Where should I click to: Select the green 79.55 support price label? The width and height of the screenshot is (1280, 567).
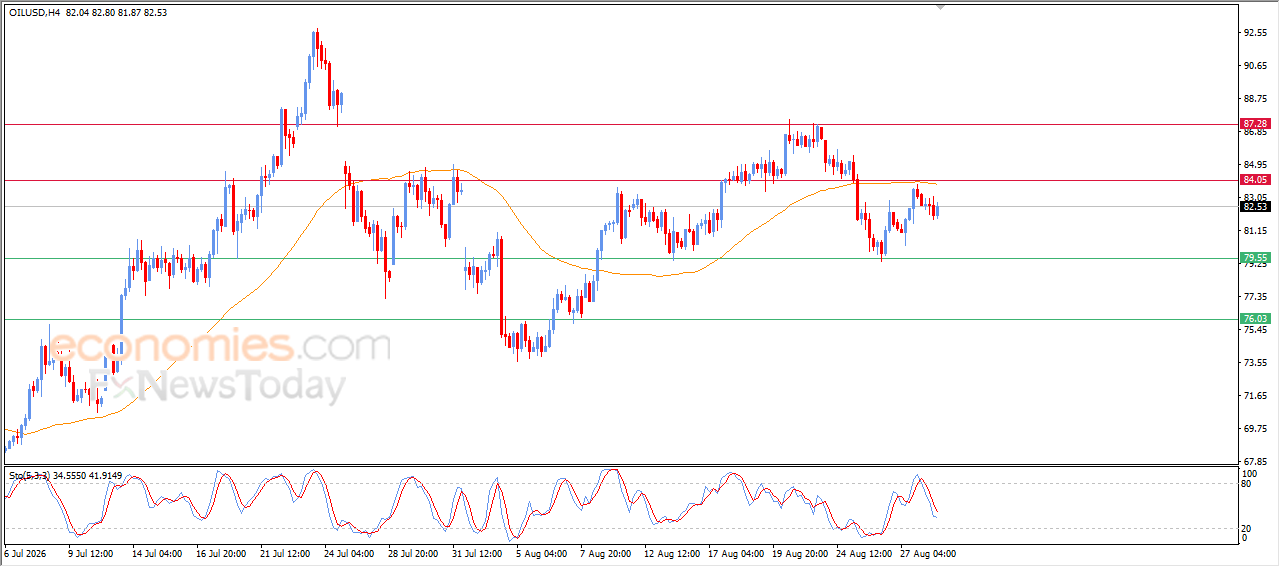1254,258
